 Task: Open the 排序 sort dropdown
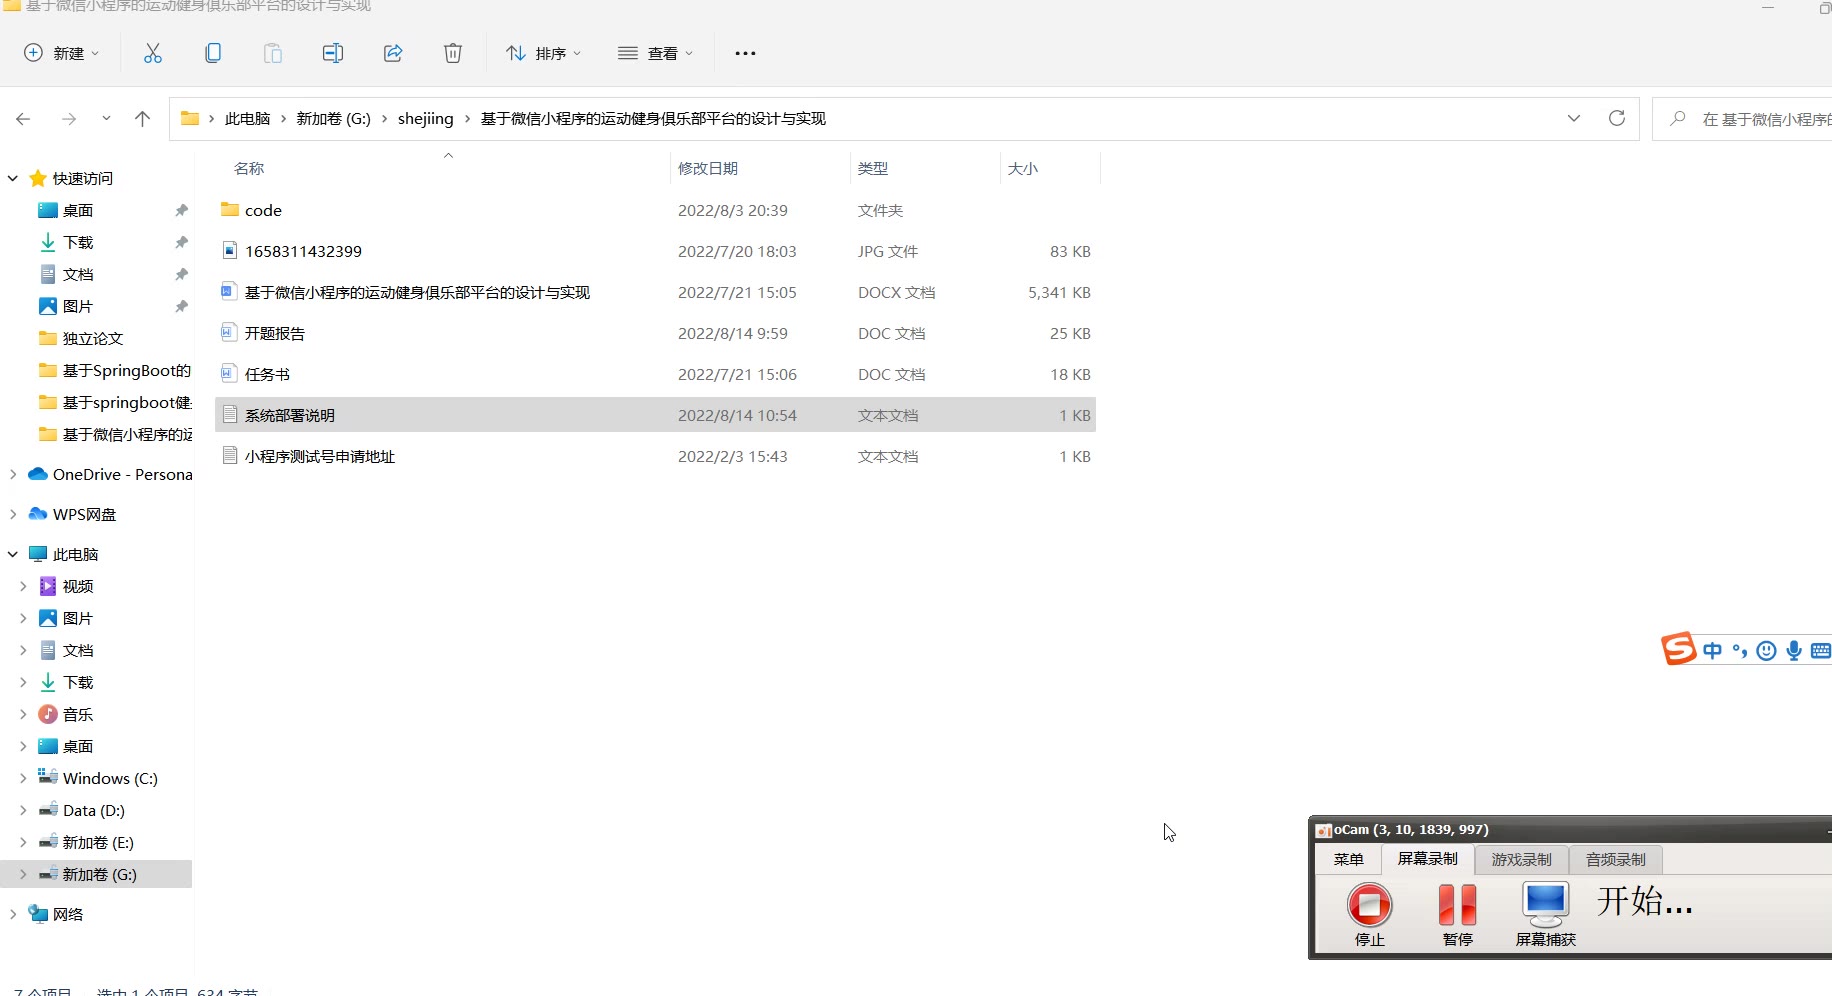click(x=543, y=53)
